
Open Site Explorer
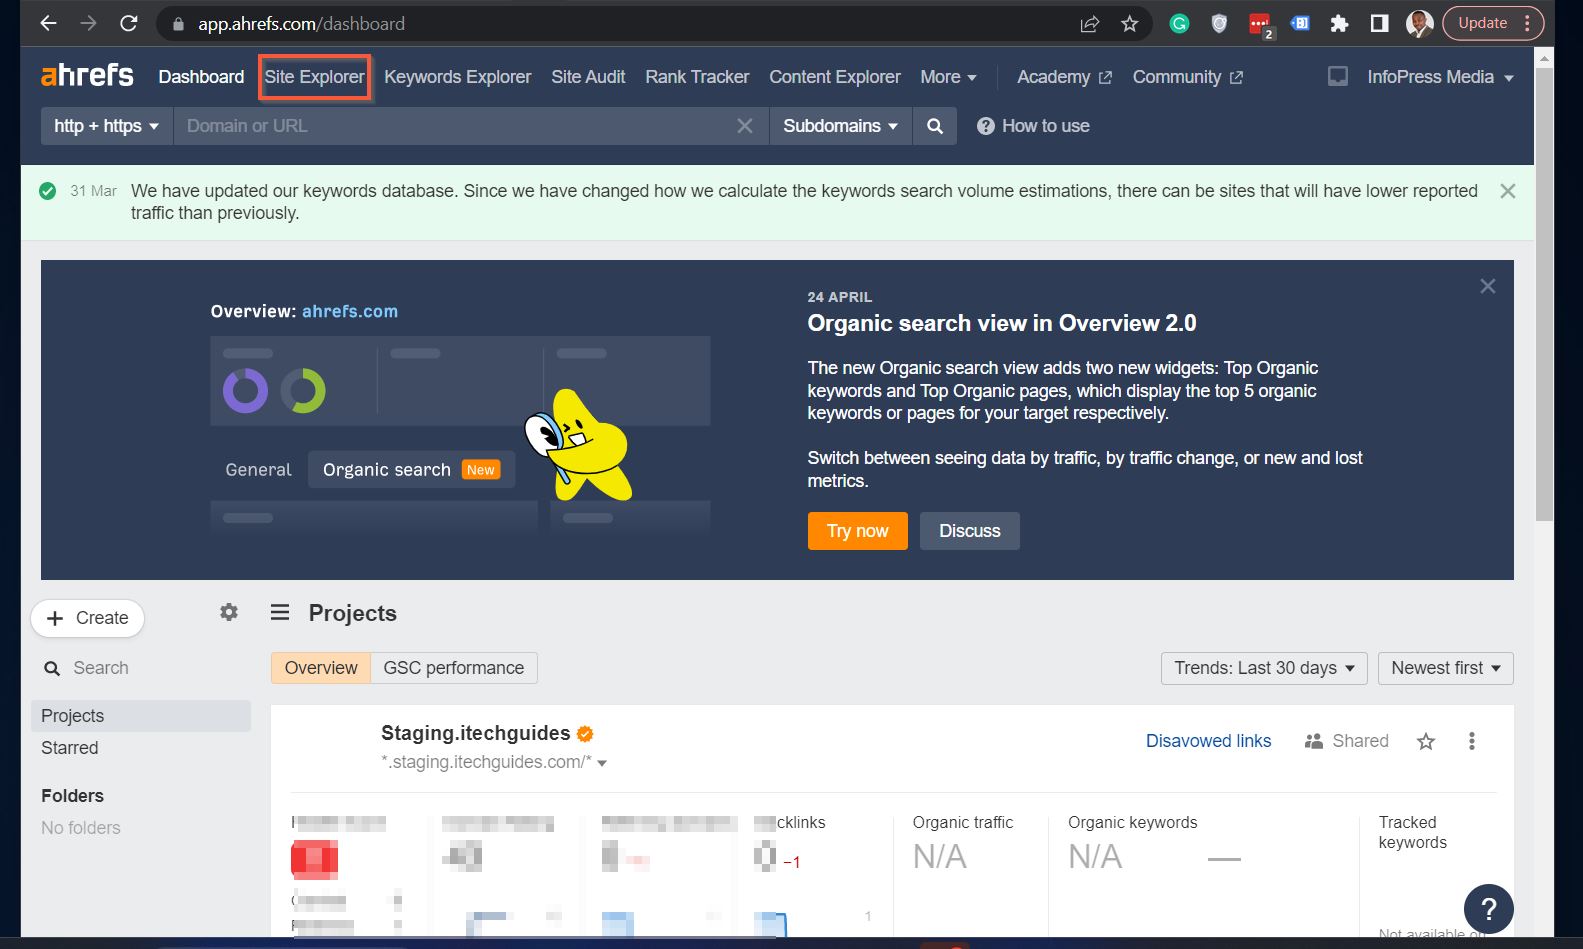(x=314, y=77)
